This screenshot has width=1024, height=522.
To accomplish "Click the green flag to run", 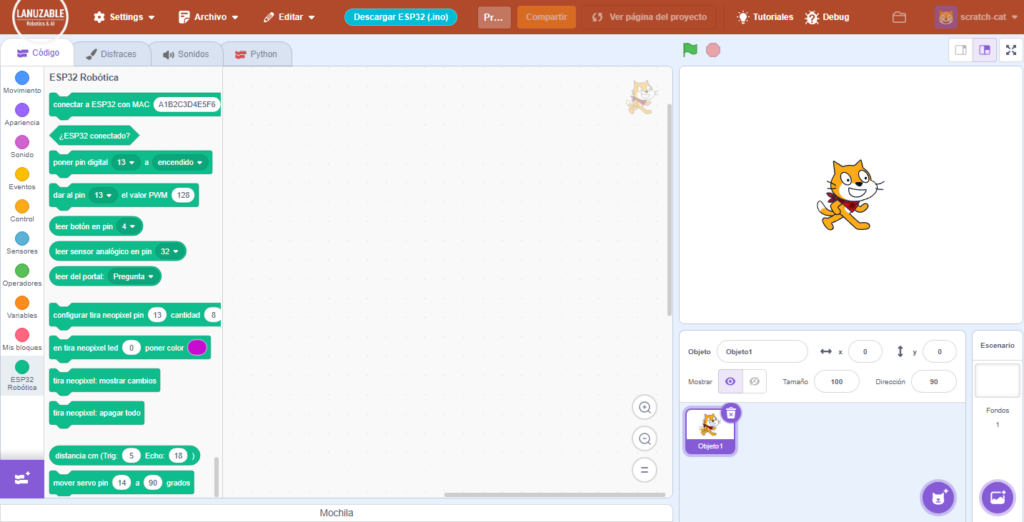I will pyautogui.click(x=689, y=50).
